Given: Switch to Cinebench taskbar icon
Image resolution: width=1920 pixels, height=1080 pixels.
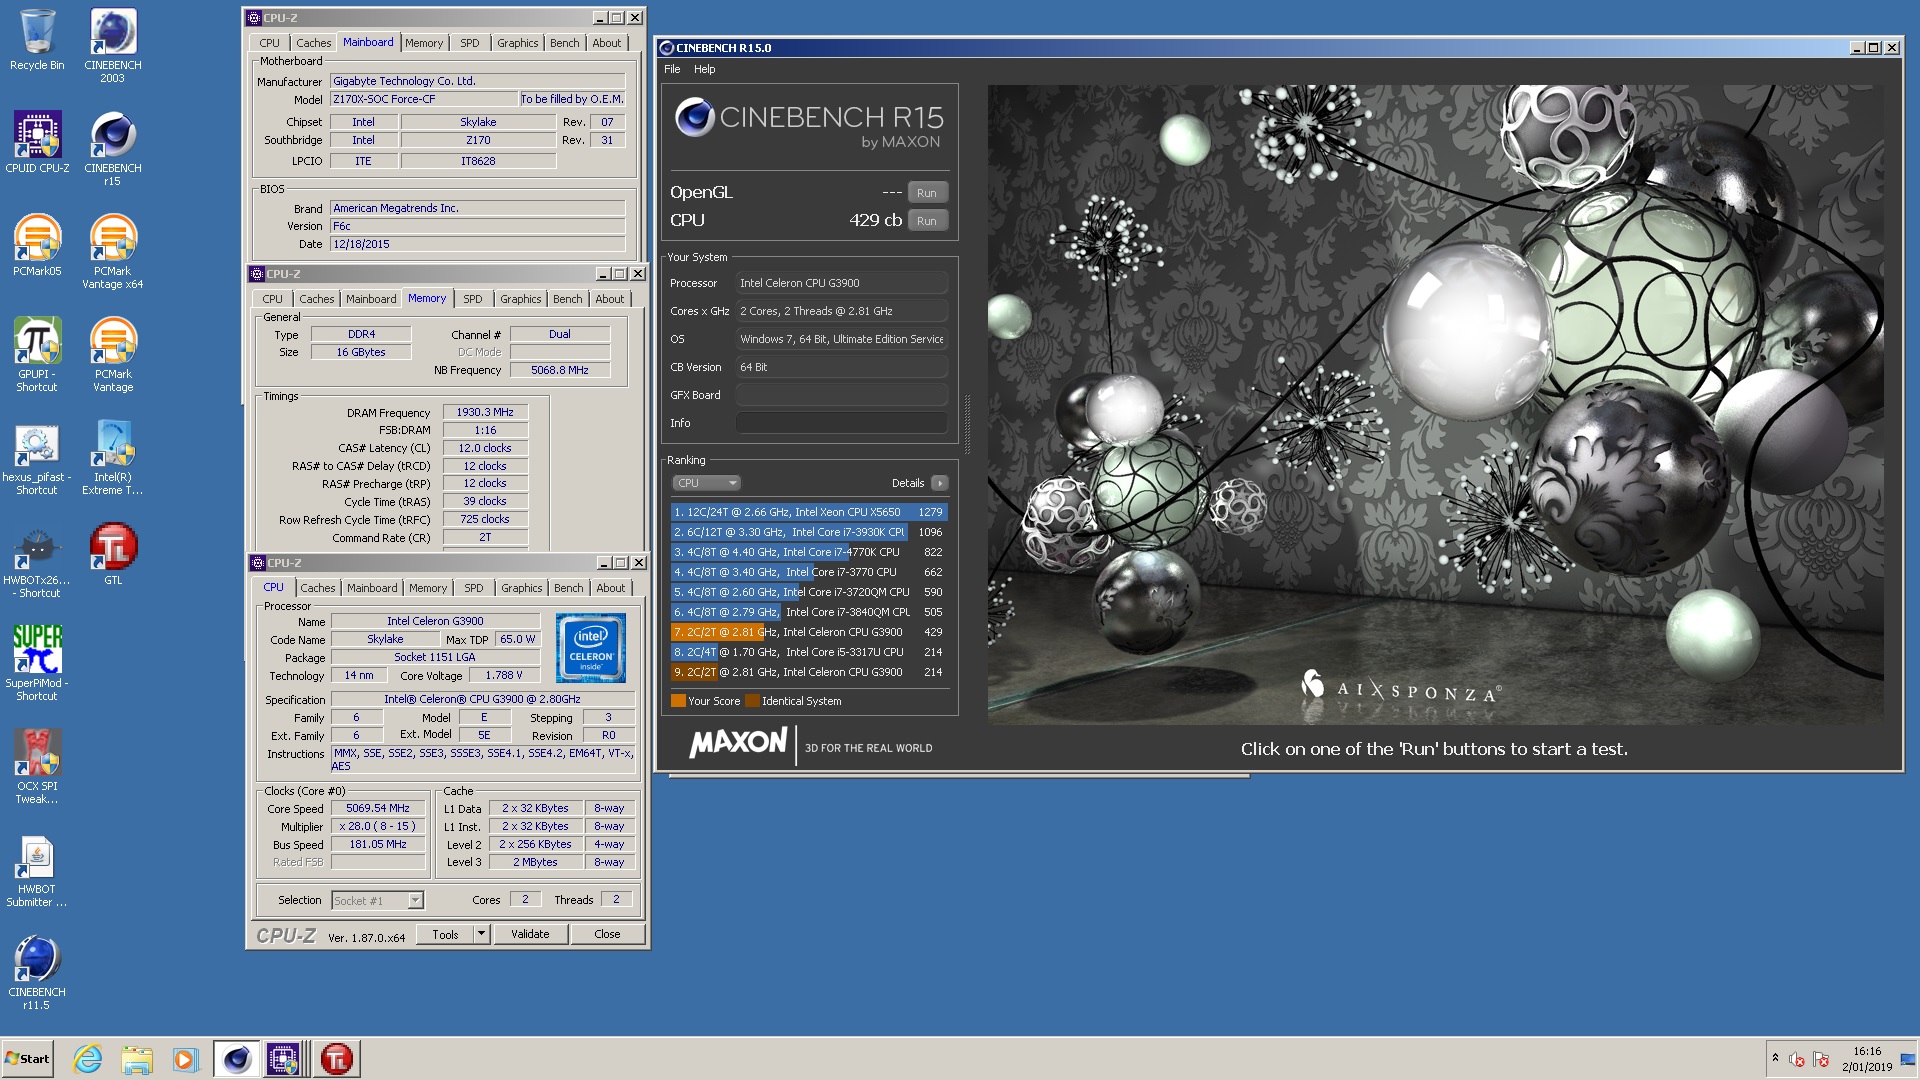Looking at the screenshot, I should (x=236, y=1059).
